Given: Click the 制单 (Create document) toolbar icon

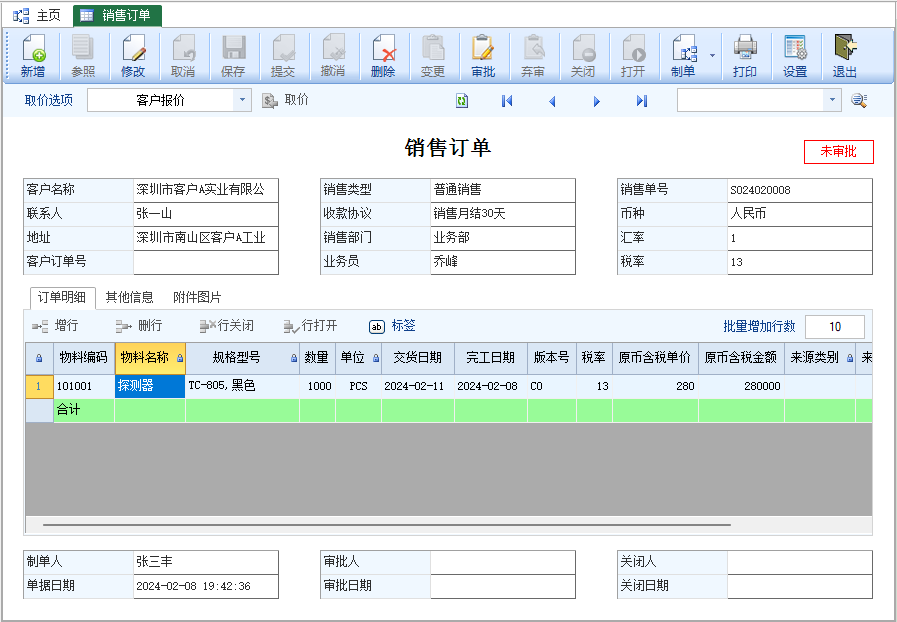Looking at the screenshot, I should click(x=683, y=56).
